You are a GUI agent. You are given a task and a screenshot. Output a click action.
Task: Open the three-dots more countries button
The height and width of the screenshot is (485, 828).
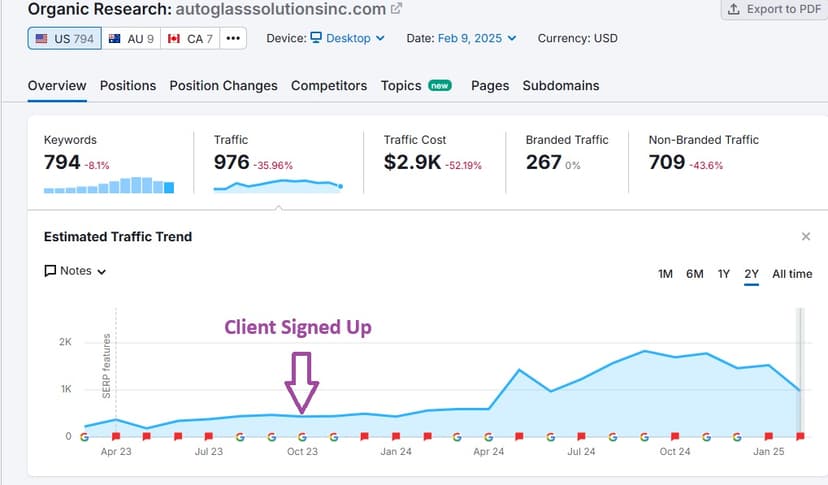[x=232, y=38]
